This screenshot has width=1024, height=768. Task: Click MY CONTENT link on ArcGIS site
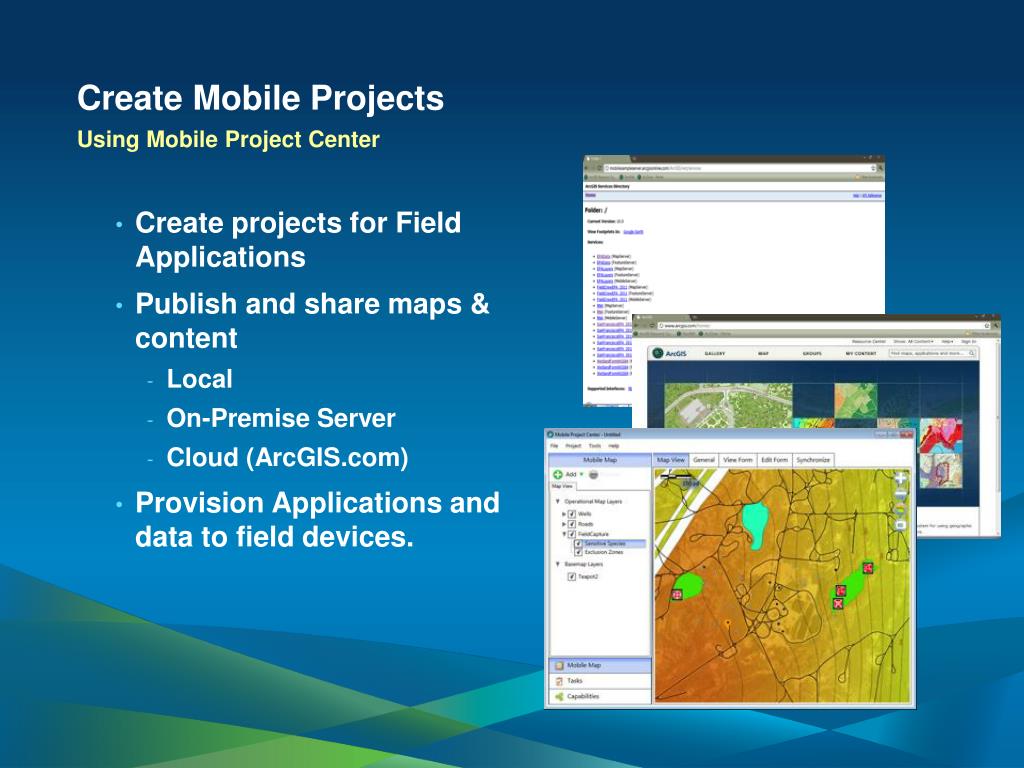[x=861, y=353]
